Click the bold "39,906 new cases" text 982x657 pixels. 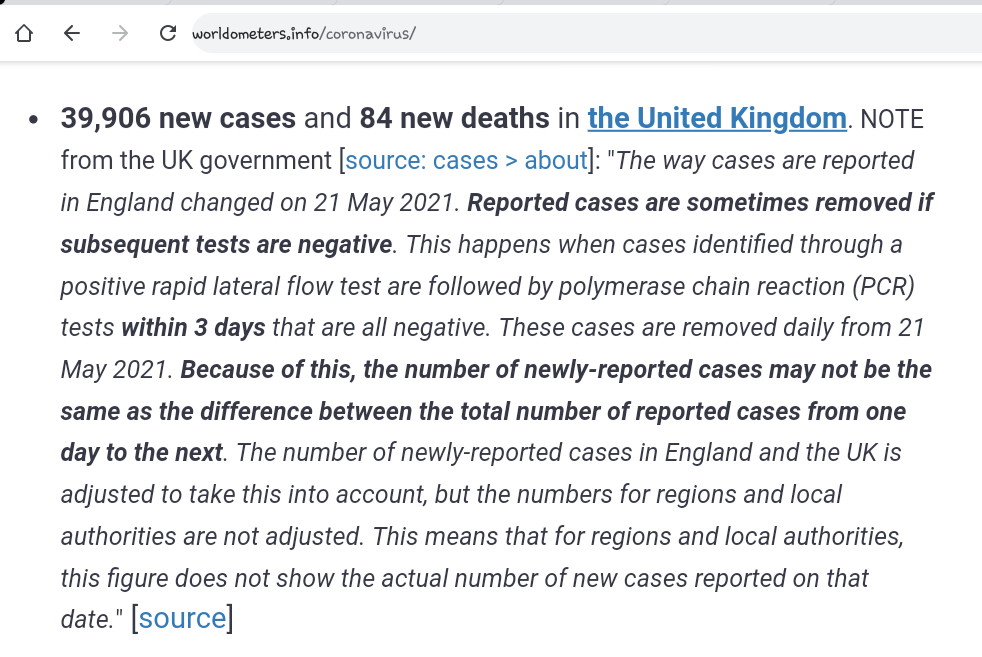[x=178, y=119]
